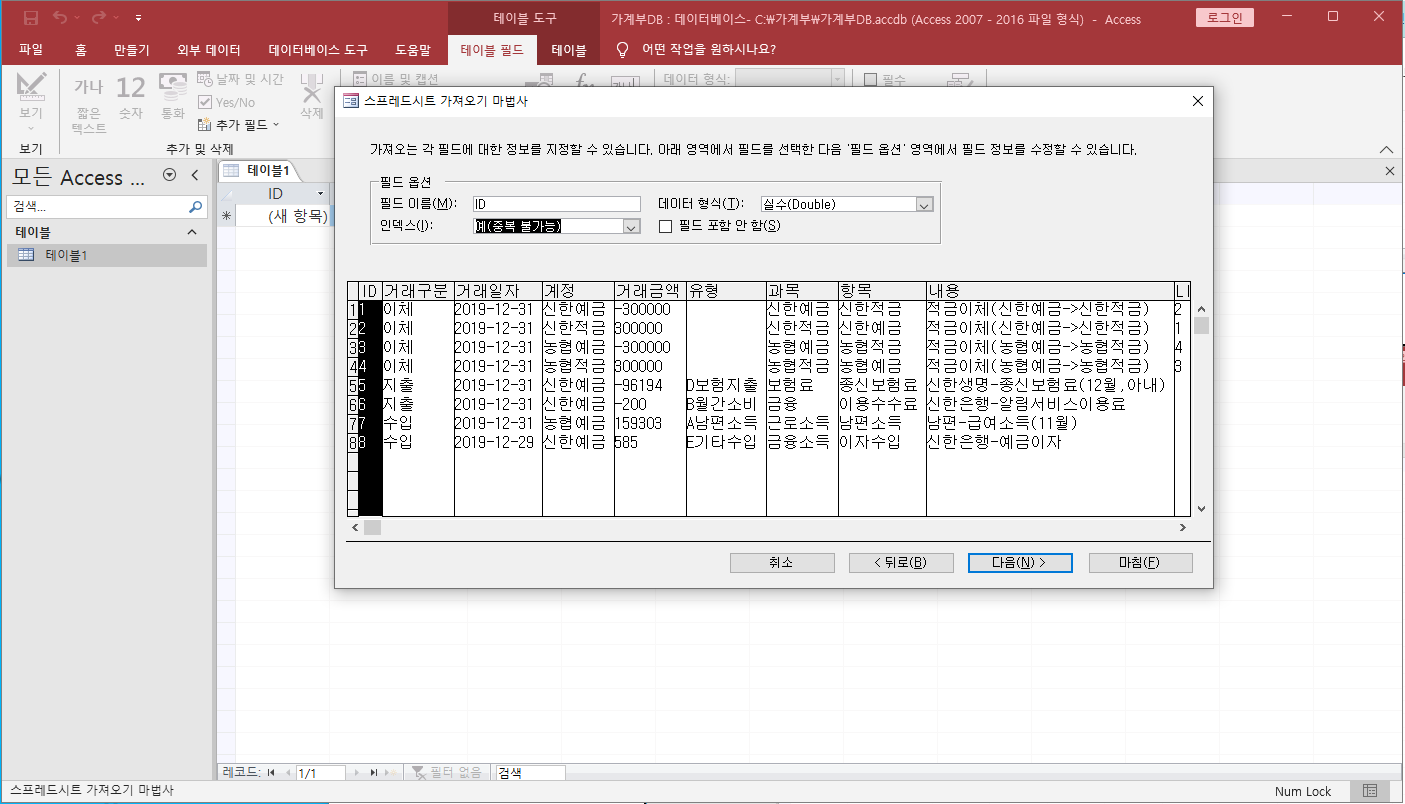
Task: Select the 내용 column header
Action: [x=1050, y=291]
